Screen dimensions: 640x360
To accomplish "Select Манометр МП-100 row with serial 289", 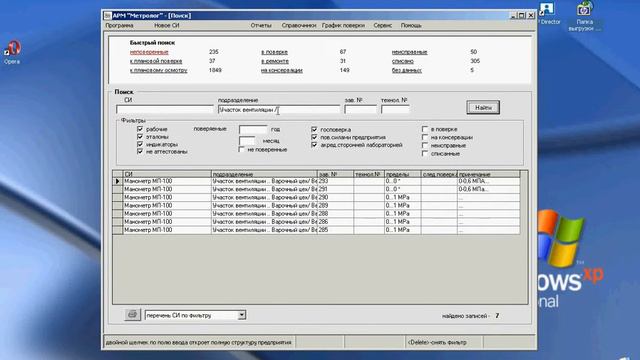I will [x=316, y=205].
